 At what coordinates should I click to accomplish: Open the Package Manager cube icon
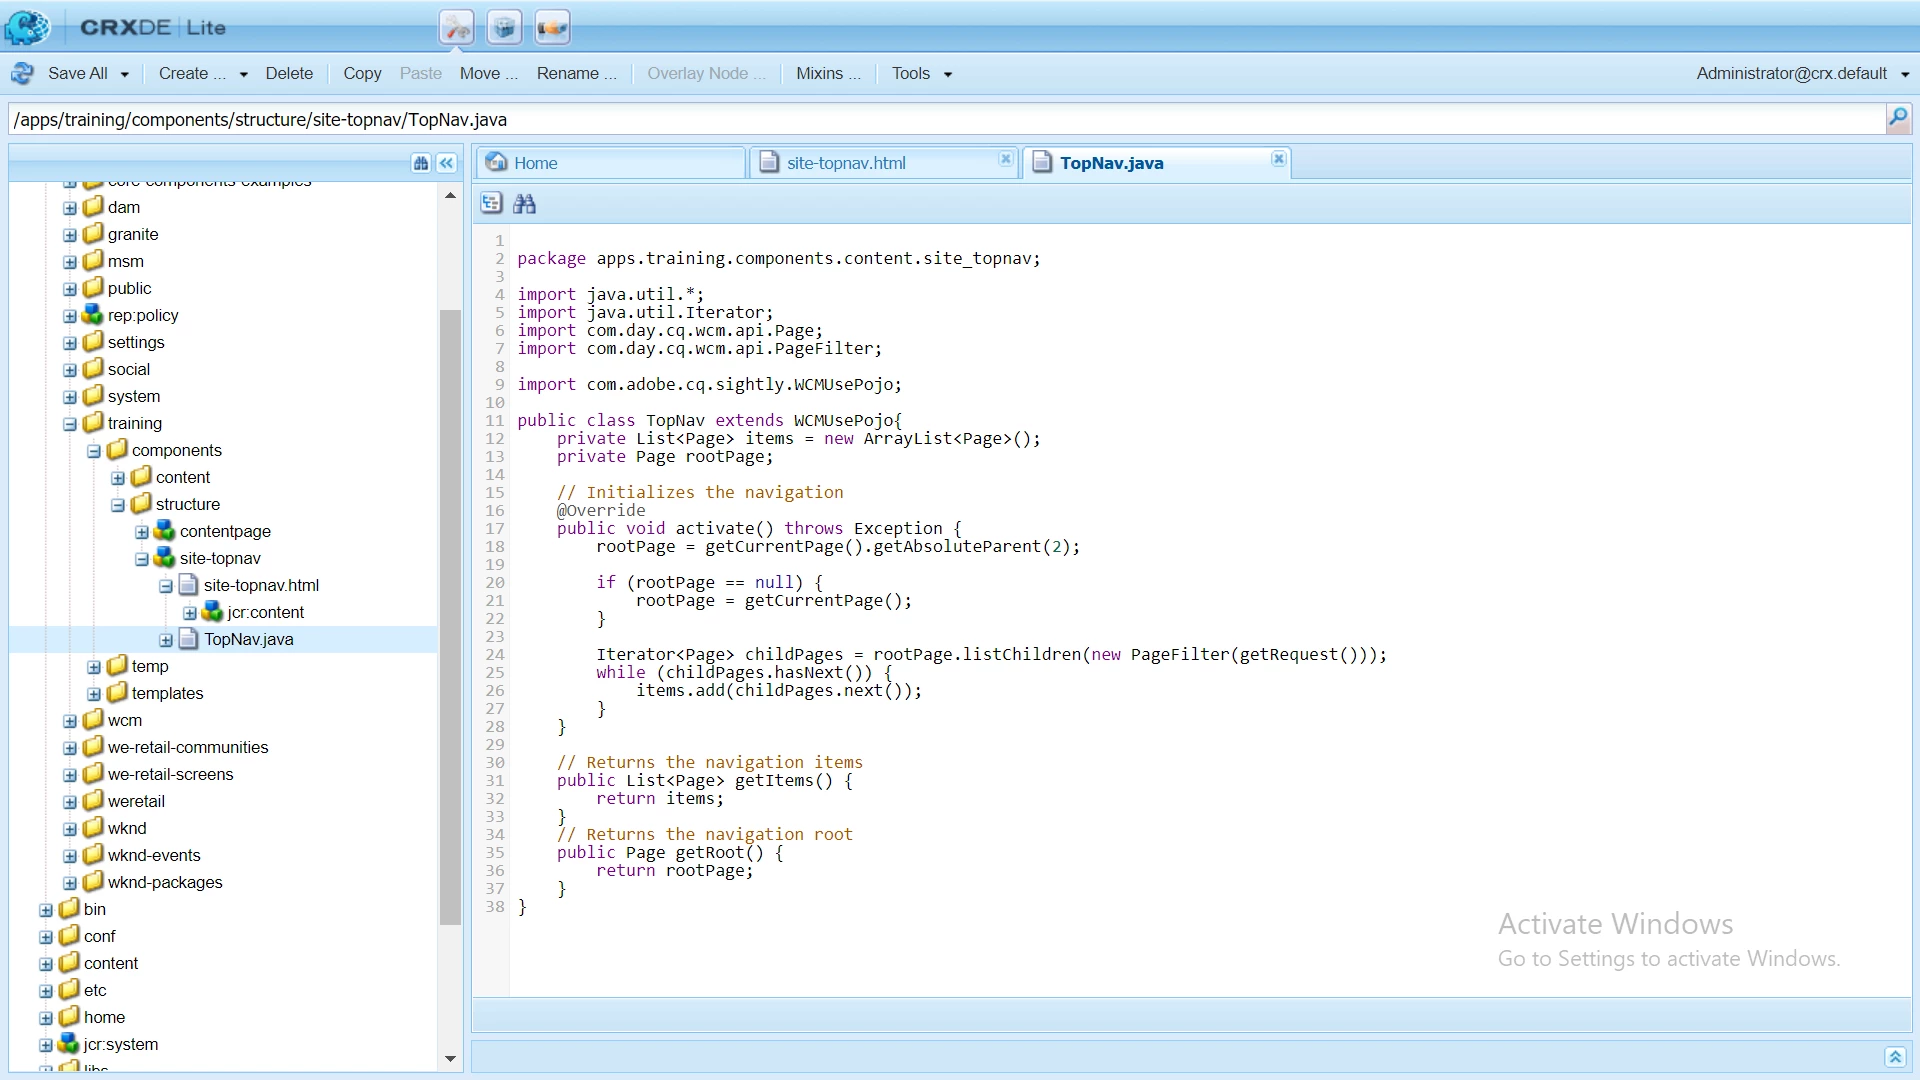(505, 27)
